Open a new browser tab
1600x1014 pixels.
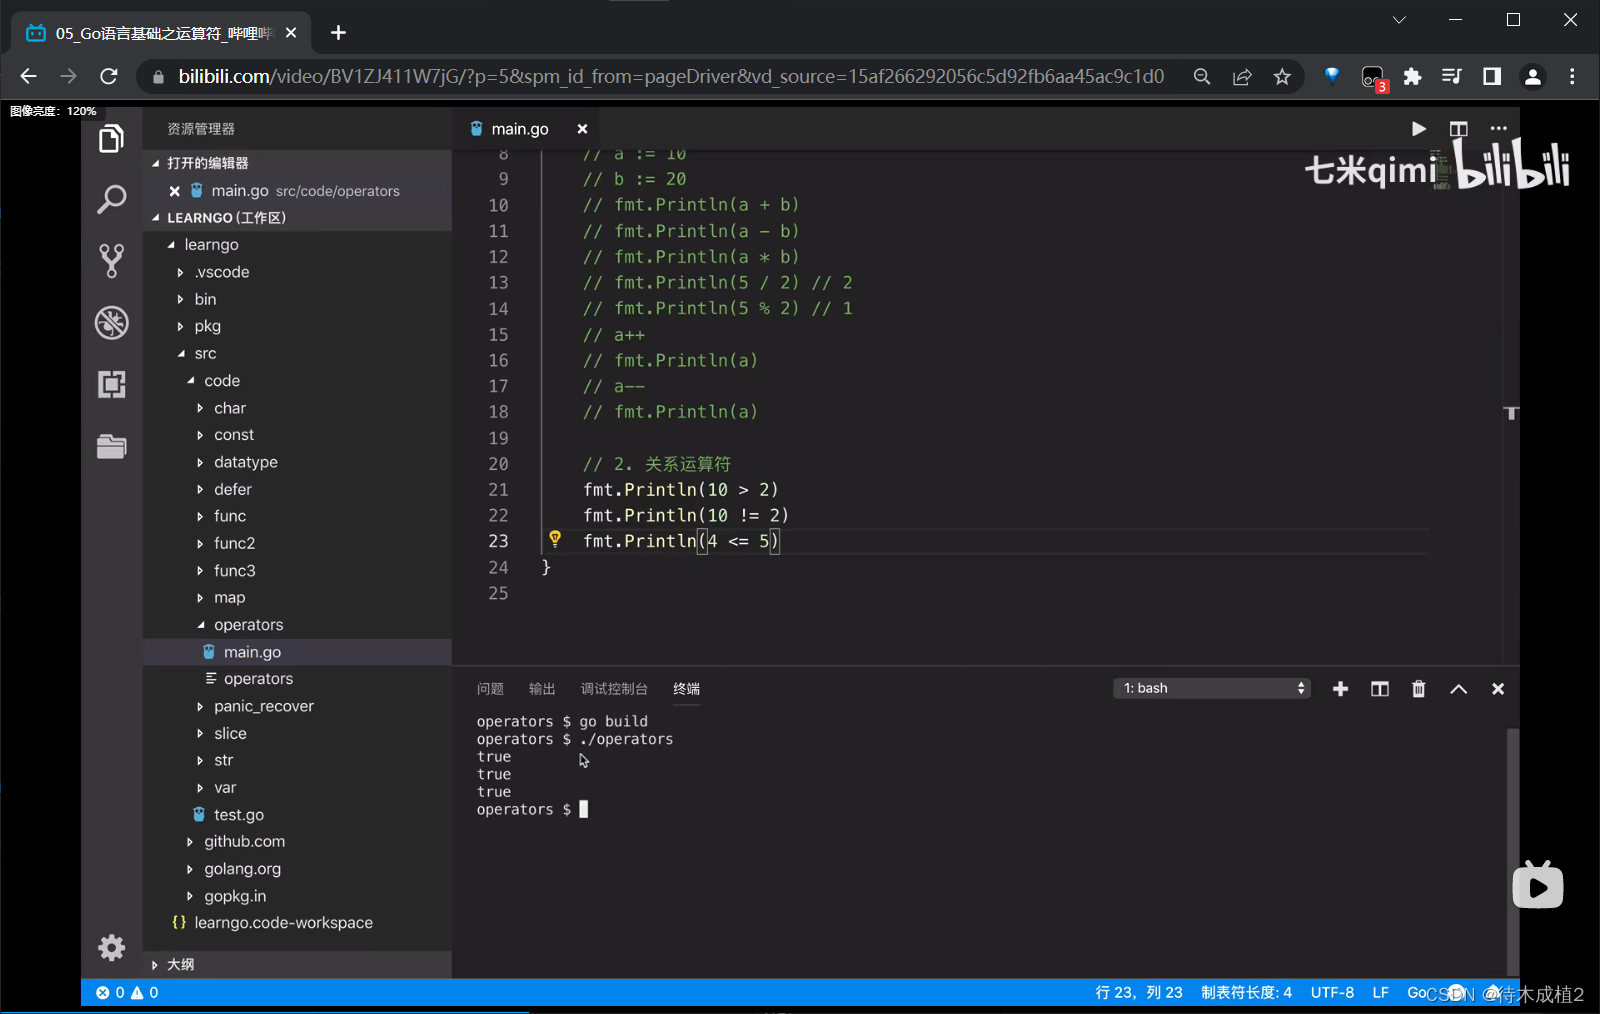338,33
